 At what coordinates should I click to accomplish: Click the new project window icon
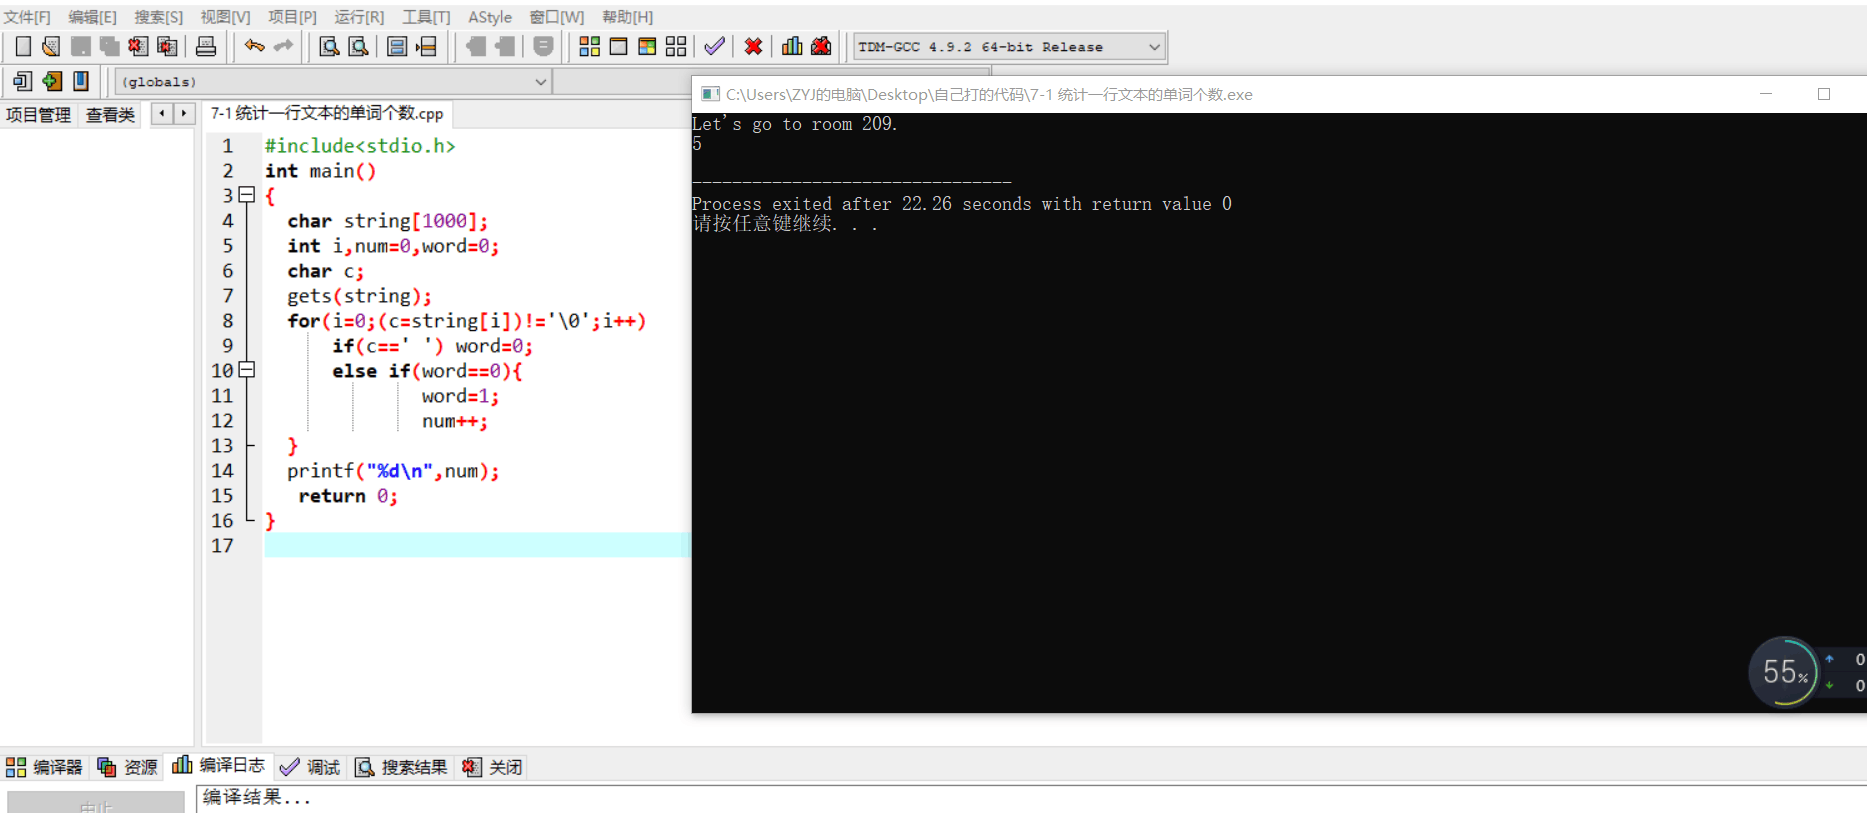22,81
